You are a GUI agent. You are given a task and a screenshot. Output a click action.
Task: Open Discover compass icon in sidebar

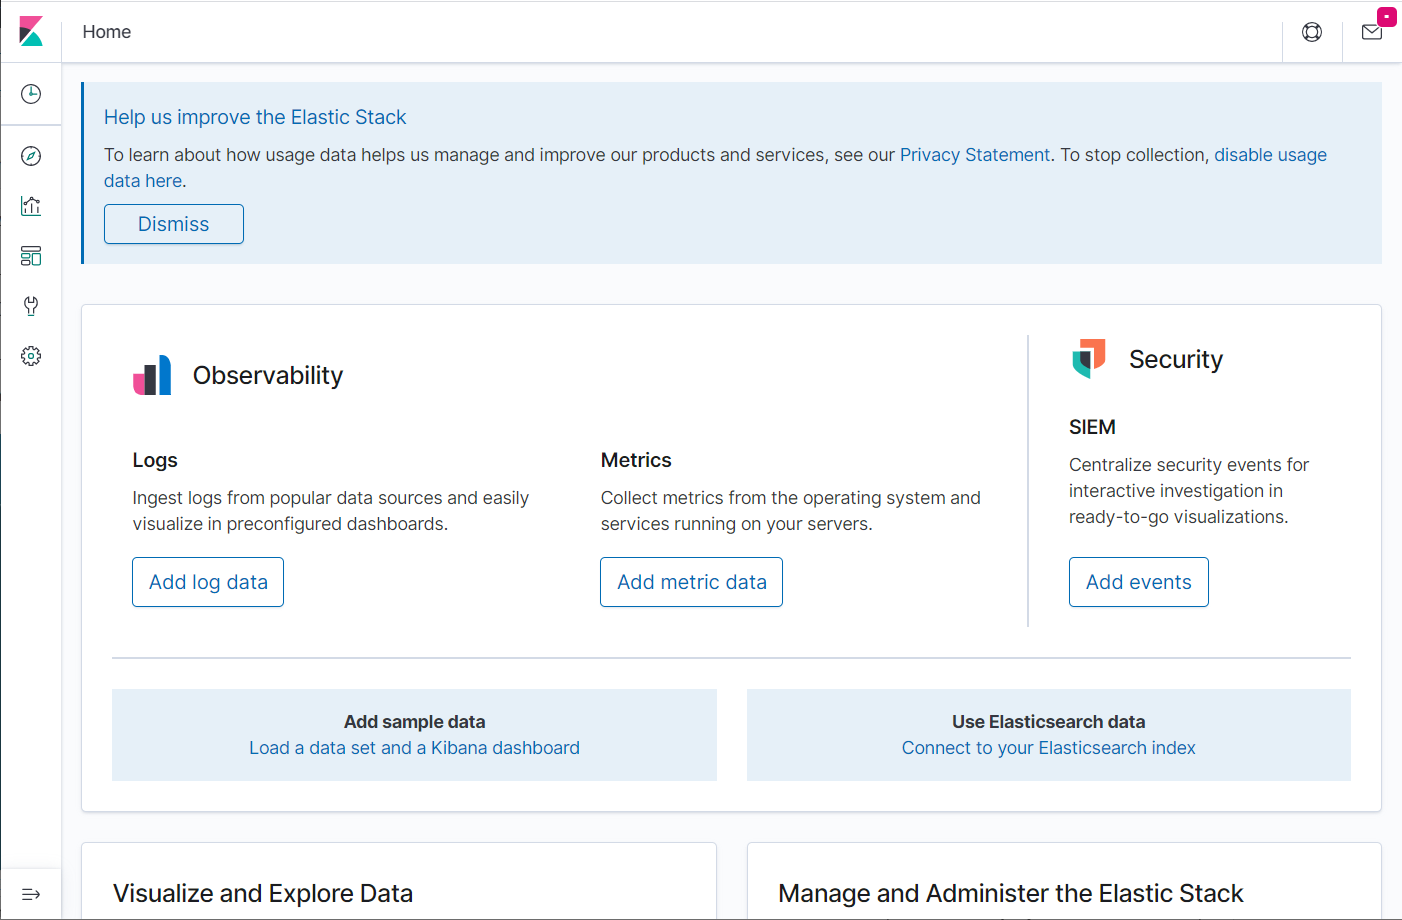31,156
